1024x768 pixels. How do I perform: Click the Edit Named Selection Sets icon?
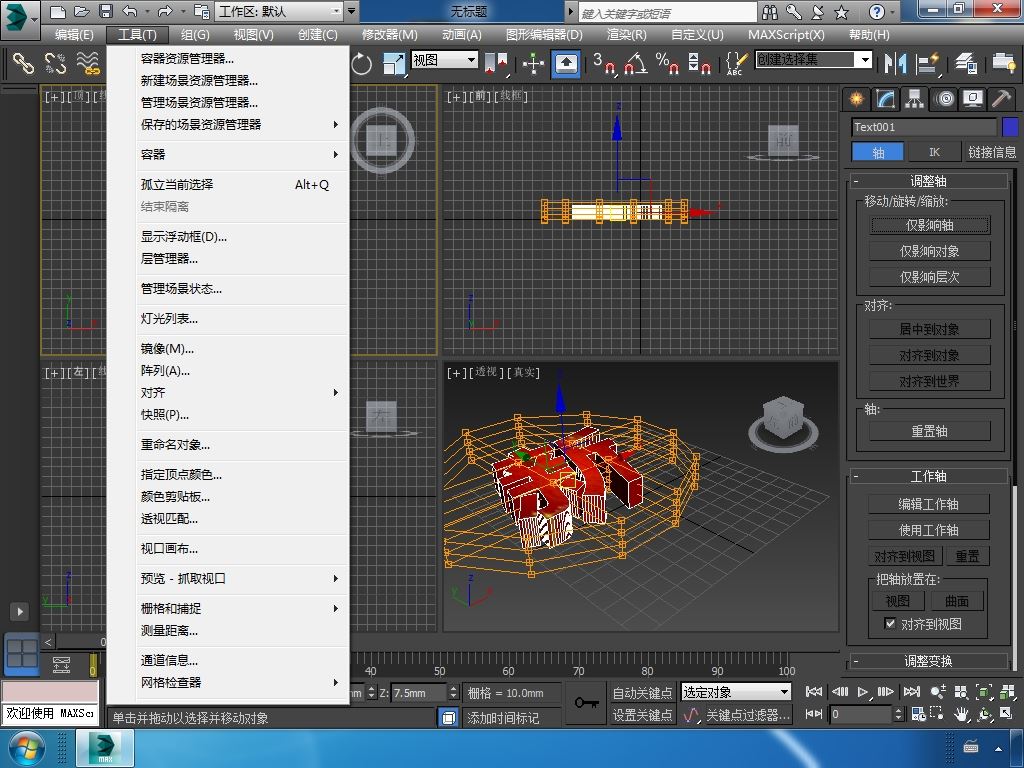tap(736, 63)
